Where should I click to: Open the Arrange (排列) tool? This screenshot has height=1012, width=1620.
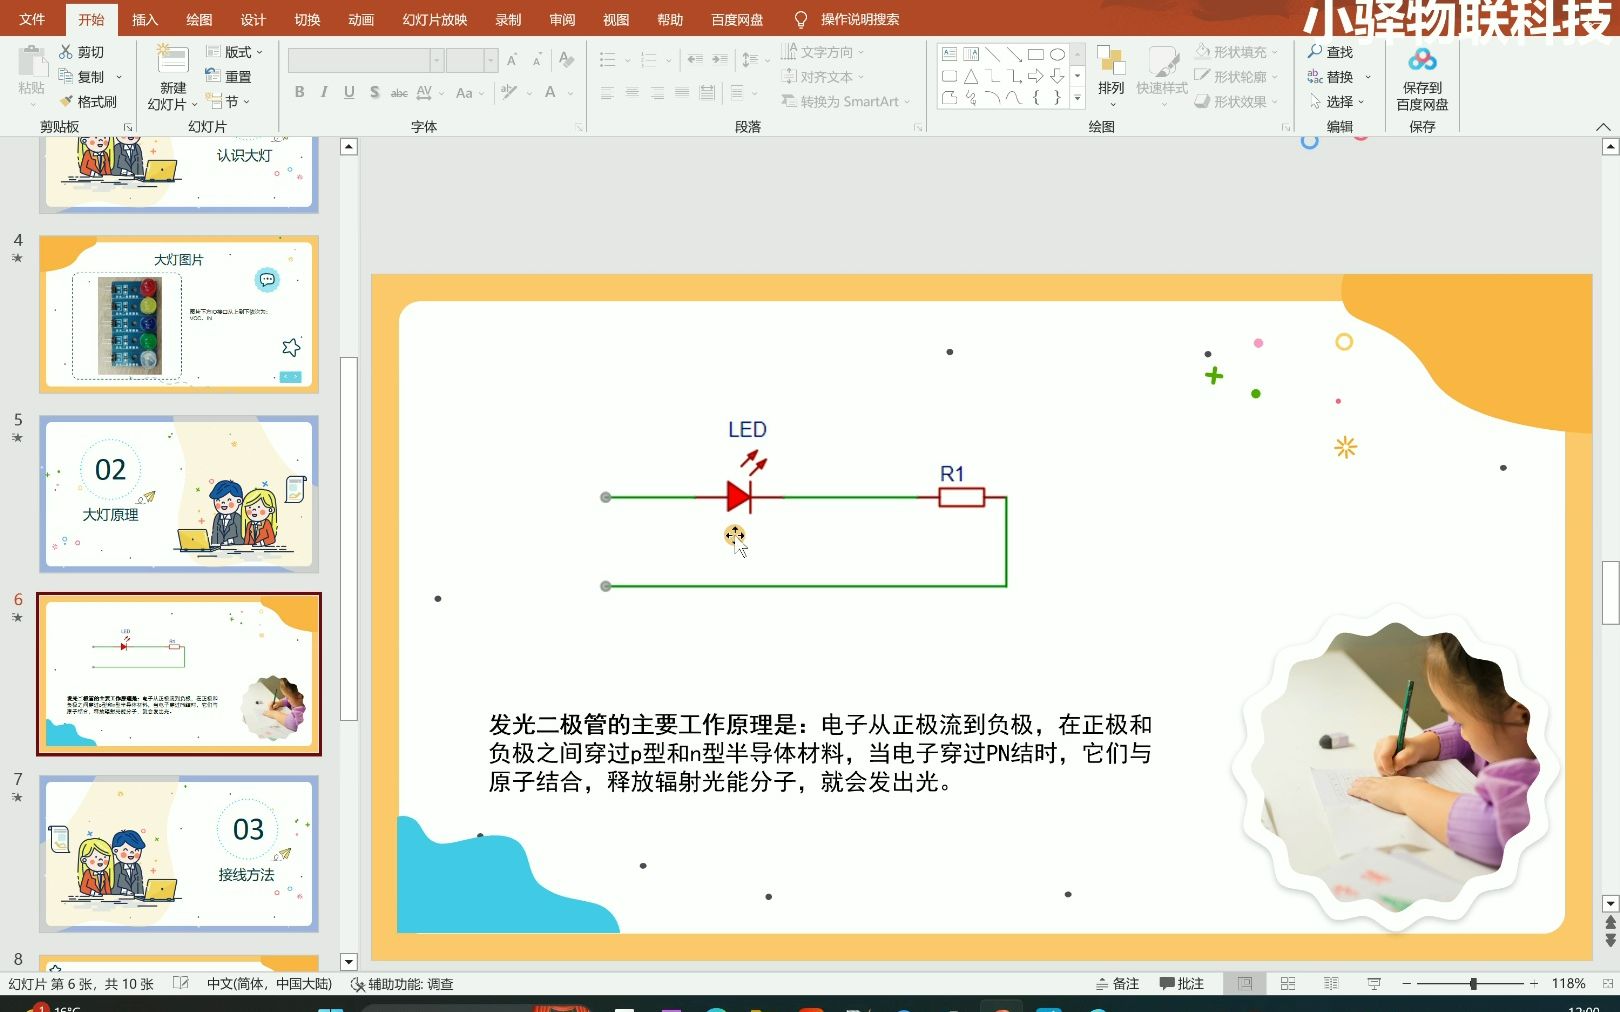pyautogui.click(x=1110, y=75)
